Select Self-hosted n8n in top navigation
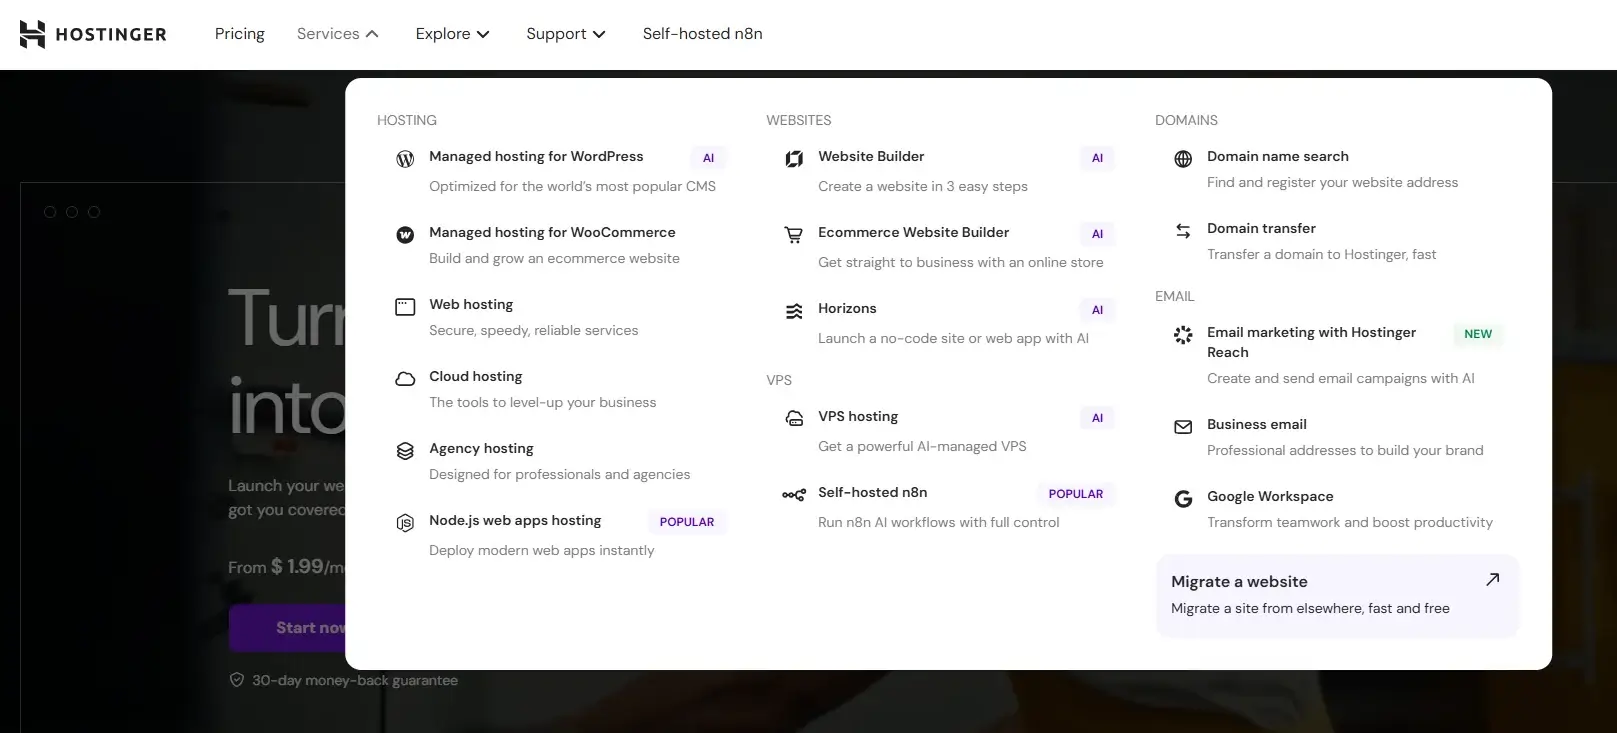Screen dimensions: 1617x733 point(702,34)
